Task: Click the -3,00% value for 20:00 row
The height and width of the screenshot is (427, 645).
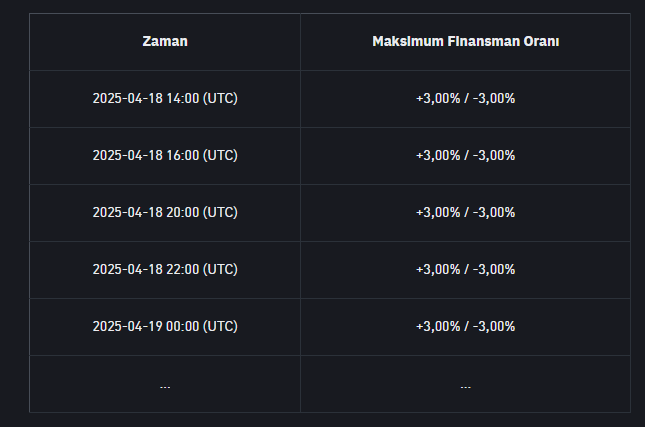Action: 494,212
